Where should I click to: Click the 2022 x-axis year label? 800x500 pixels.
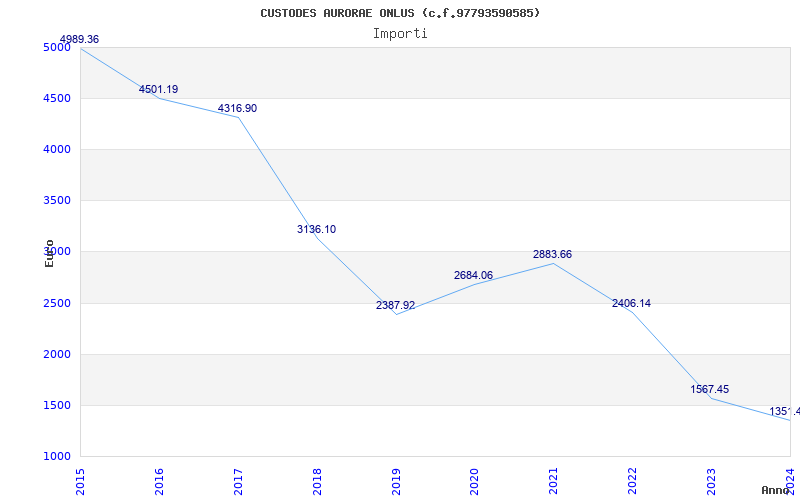tap(632, 481)
